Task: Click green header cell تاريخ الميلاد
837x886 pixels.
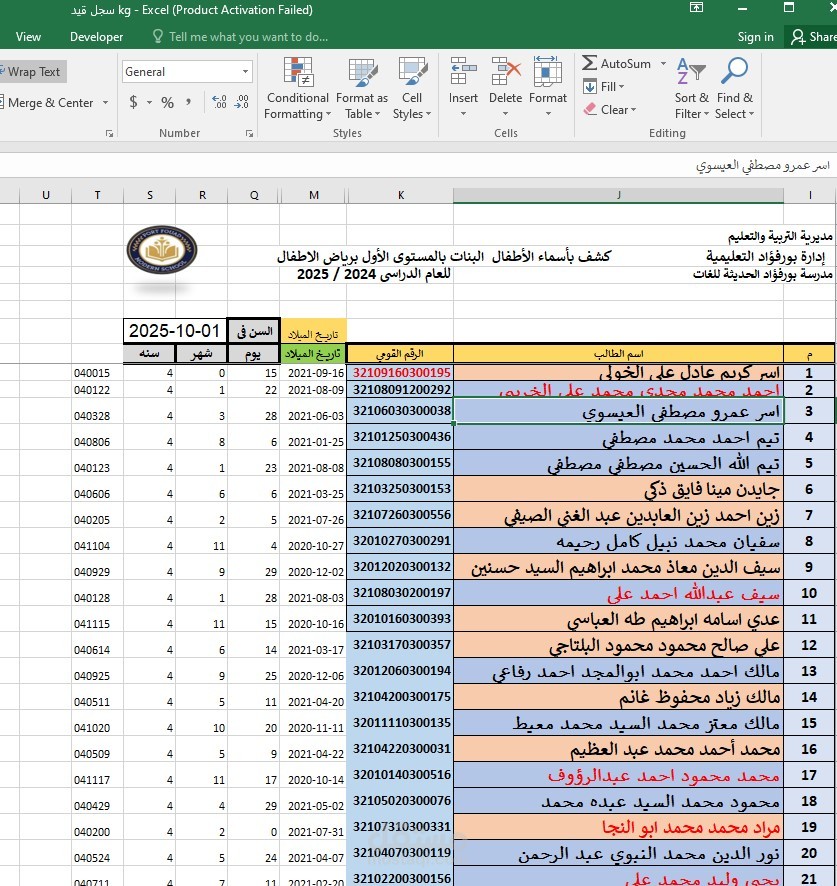Action: [x=314, y=354]
